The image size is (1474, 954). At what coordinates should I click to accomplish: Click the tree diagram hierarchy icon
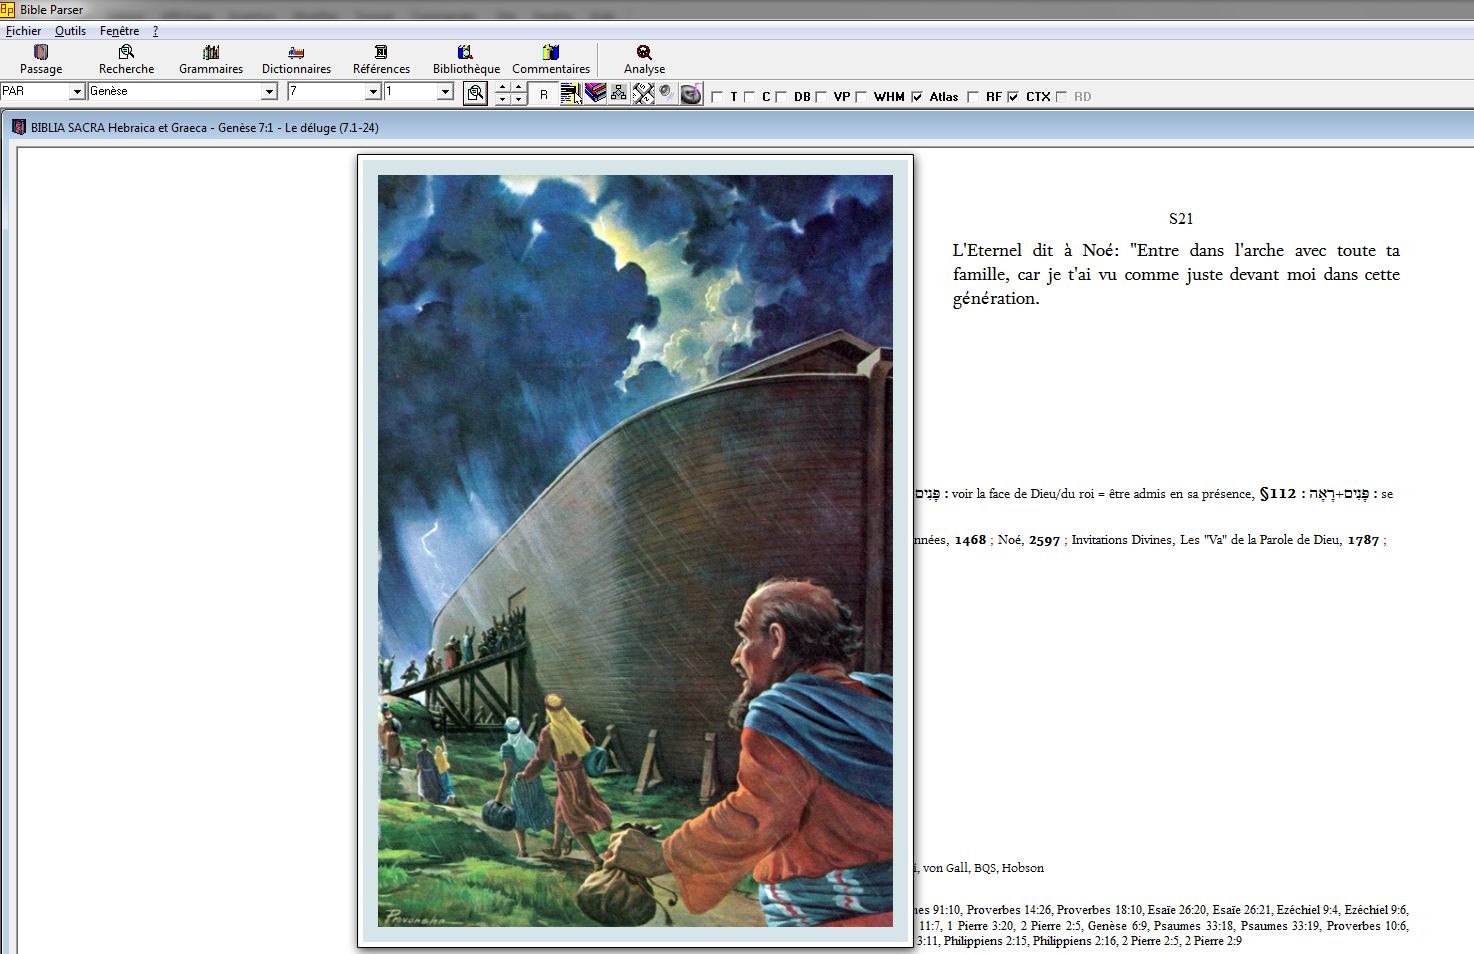619,93
